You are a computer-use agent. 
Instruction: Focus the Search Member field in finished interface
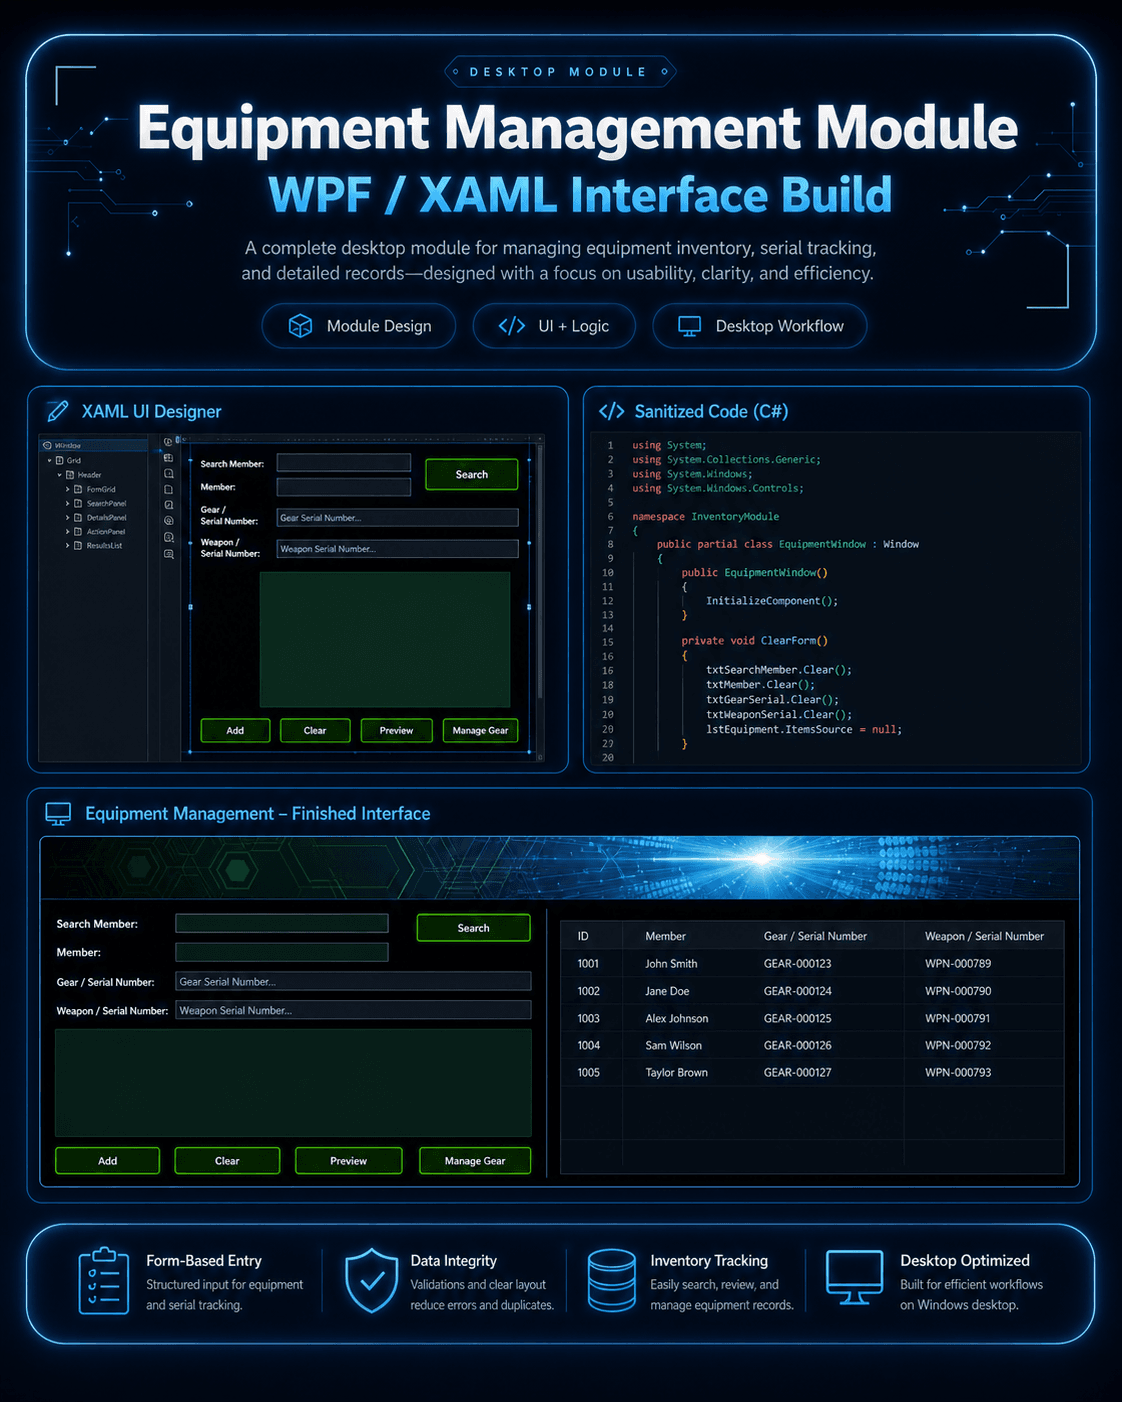282,923
